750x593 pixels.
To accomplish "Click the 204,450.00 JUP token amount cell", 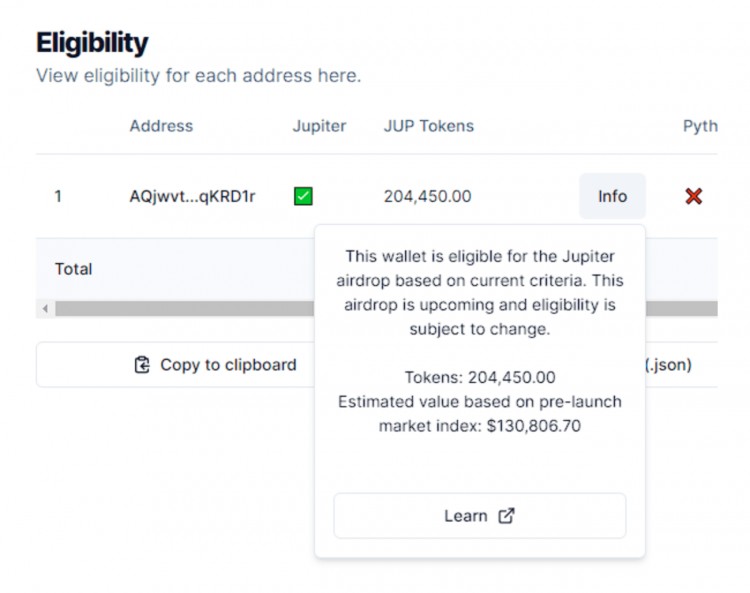I will [x=427, y=196].
